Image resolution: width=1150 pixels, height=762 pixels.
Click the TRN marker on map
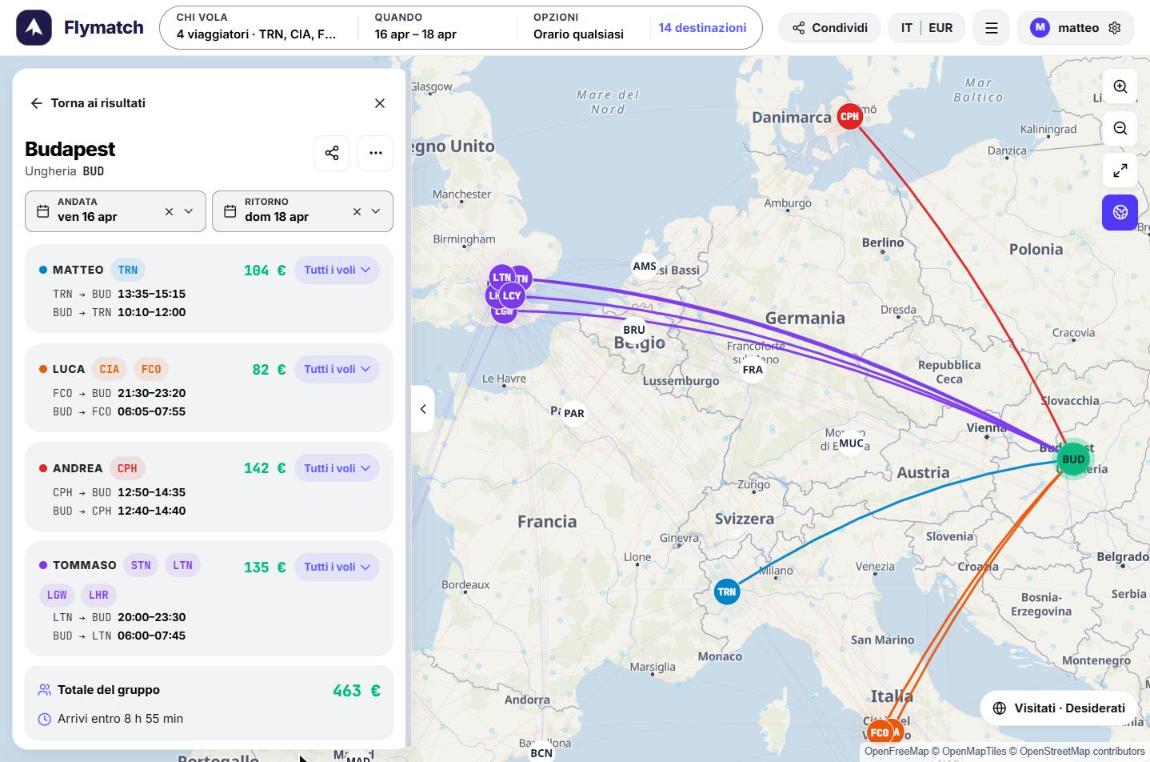(726, 592)
